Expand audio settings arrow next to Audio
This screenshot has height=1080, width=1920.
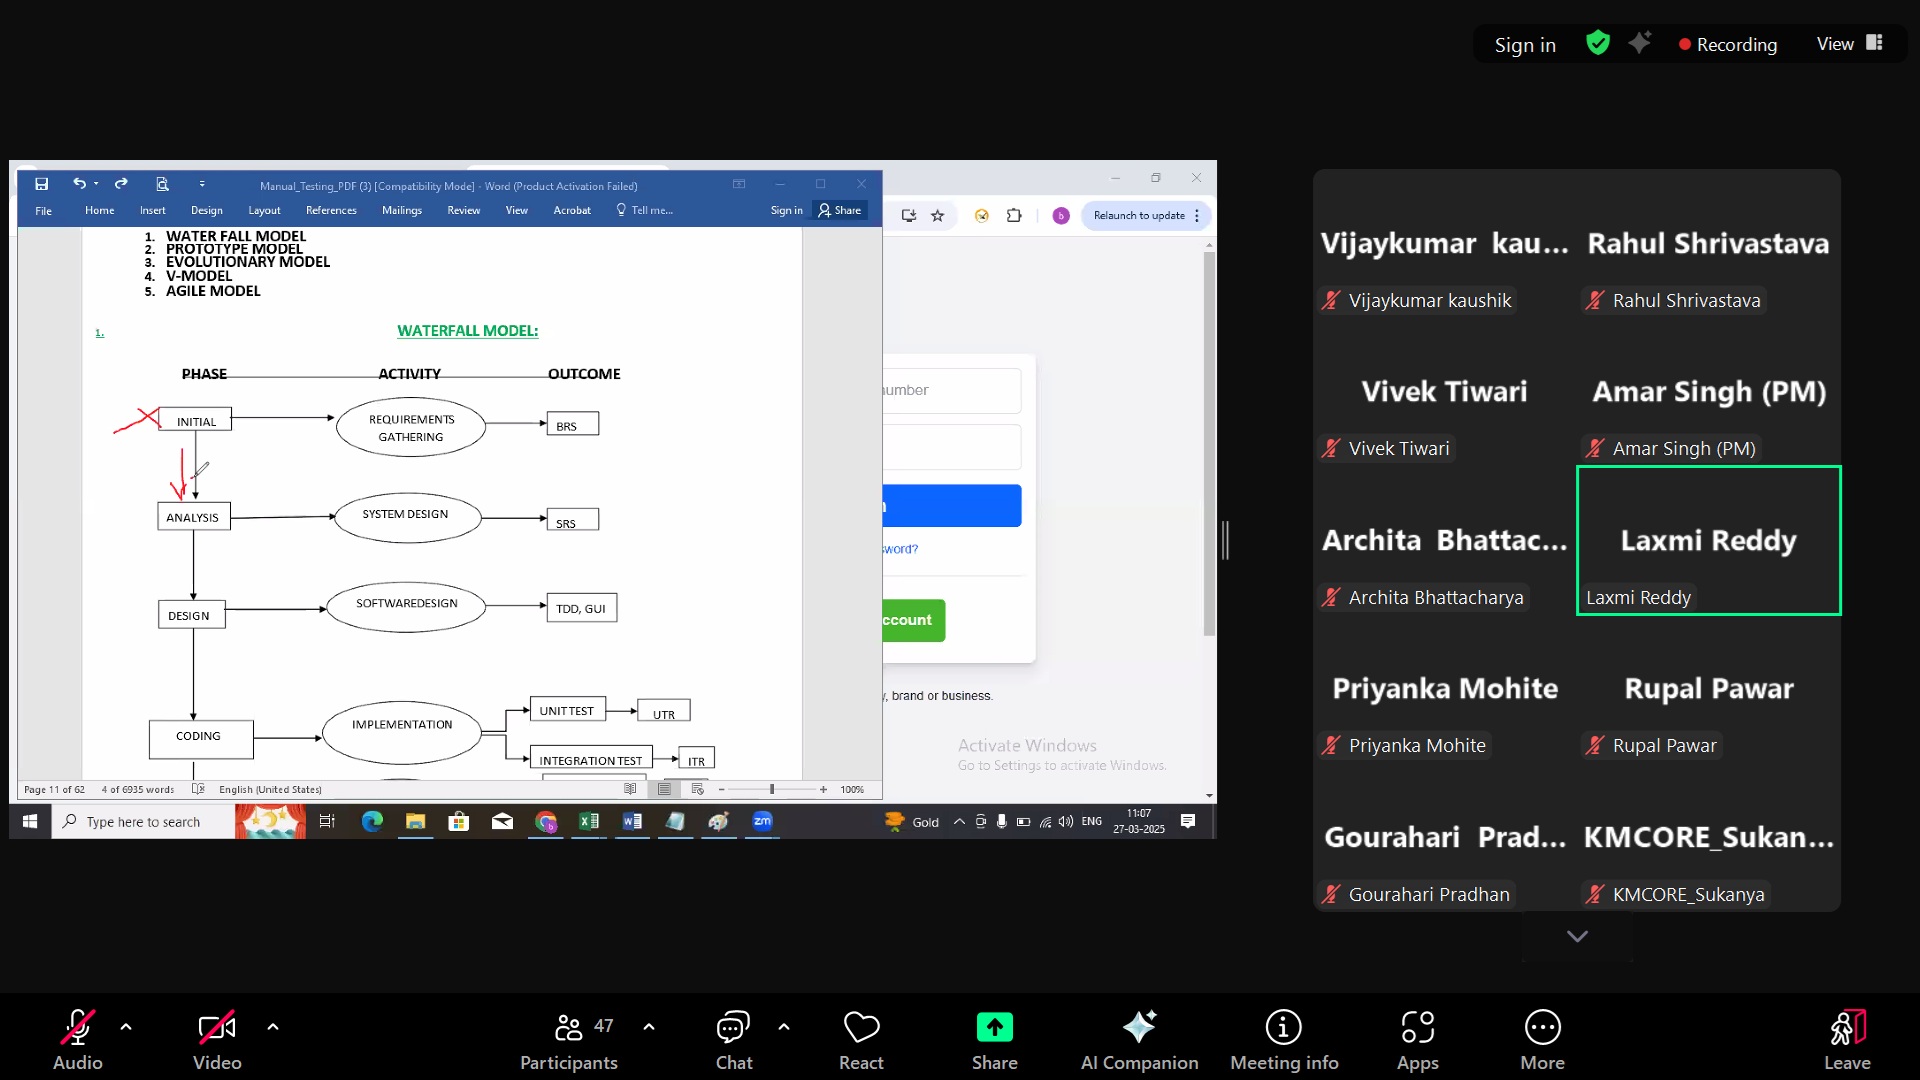pyautogui.click(x=126, y=1026)
